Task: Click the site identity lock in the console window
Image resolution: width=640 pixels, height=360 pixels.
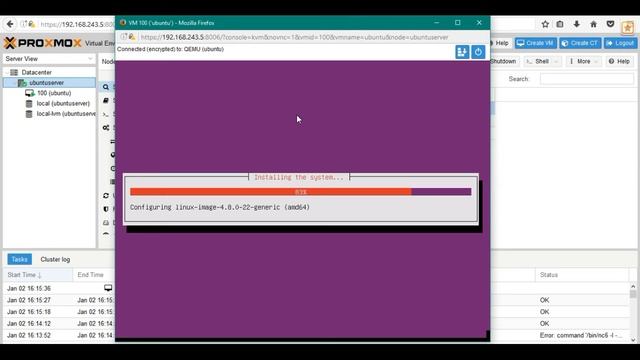Action: click(x=132, y=37)
